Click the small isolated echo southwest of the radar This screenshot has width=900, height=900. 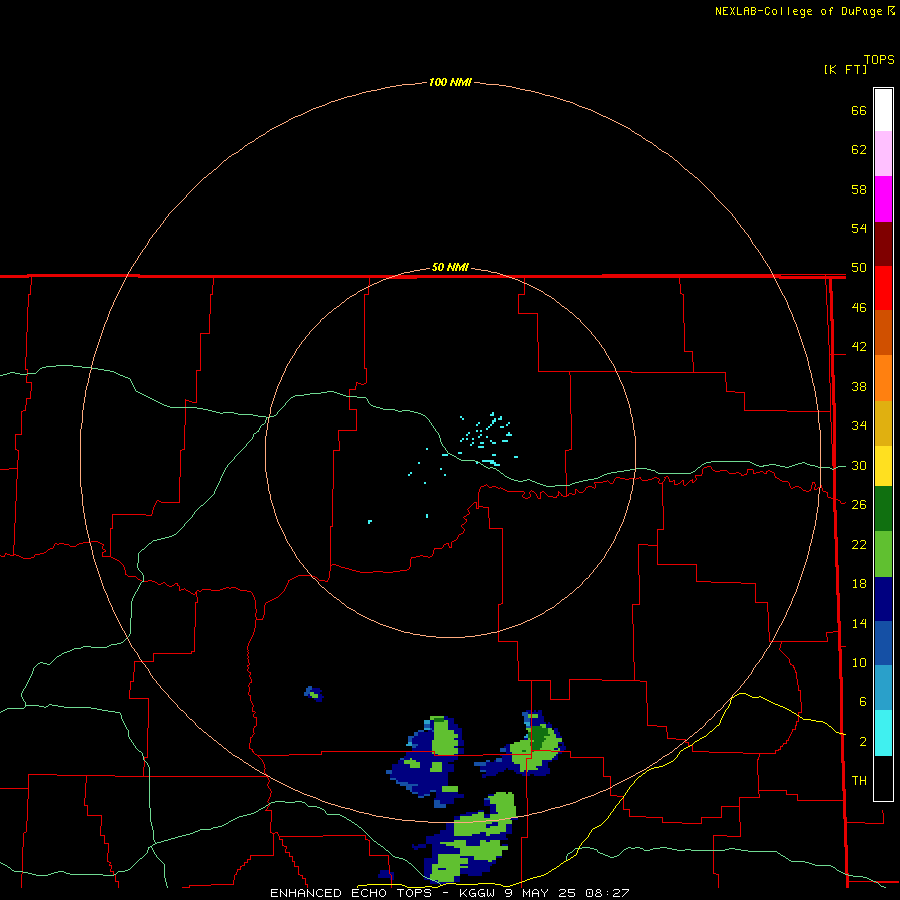[x=313, y=694]
